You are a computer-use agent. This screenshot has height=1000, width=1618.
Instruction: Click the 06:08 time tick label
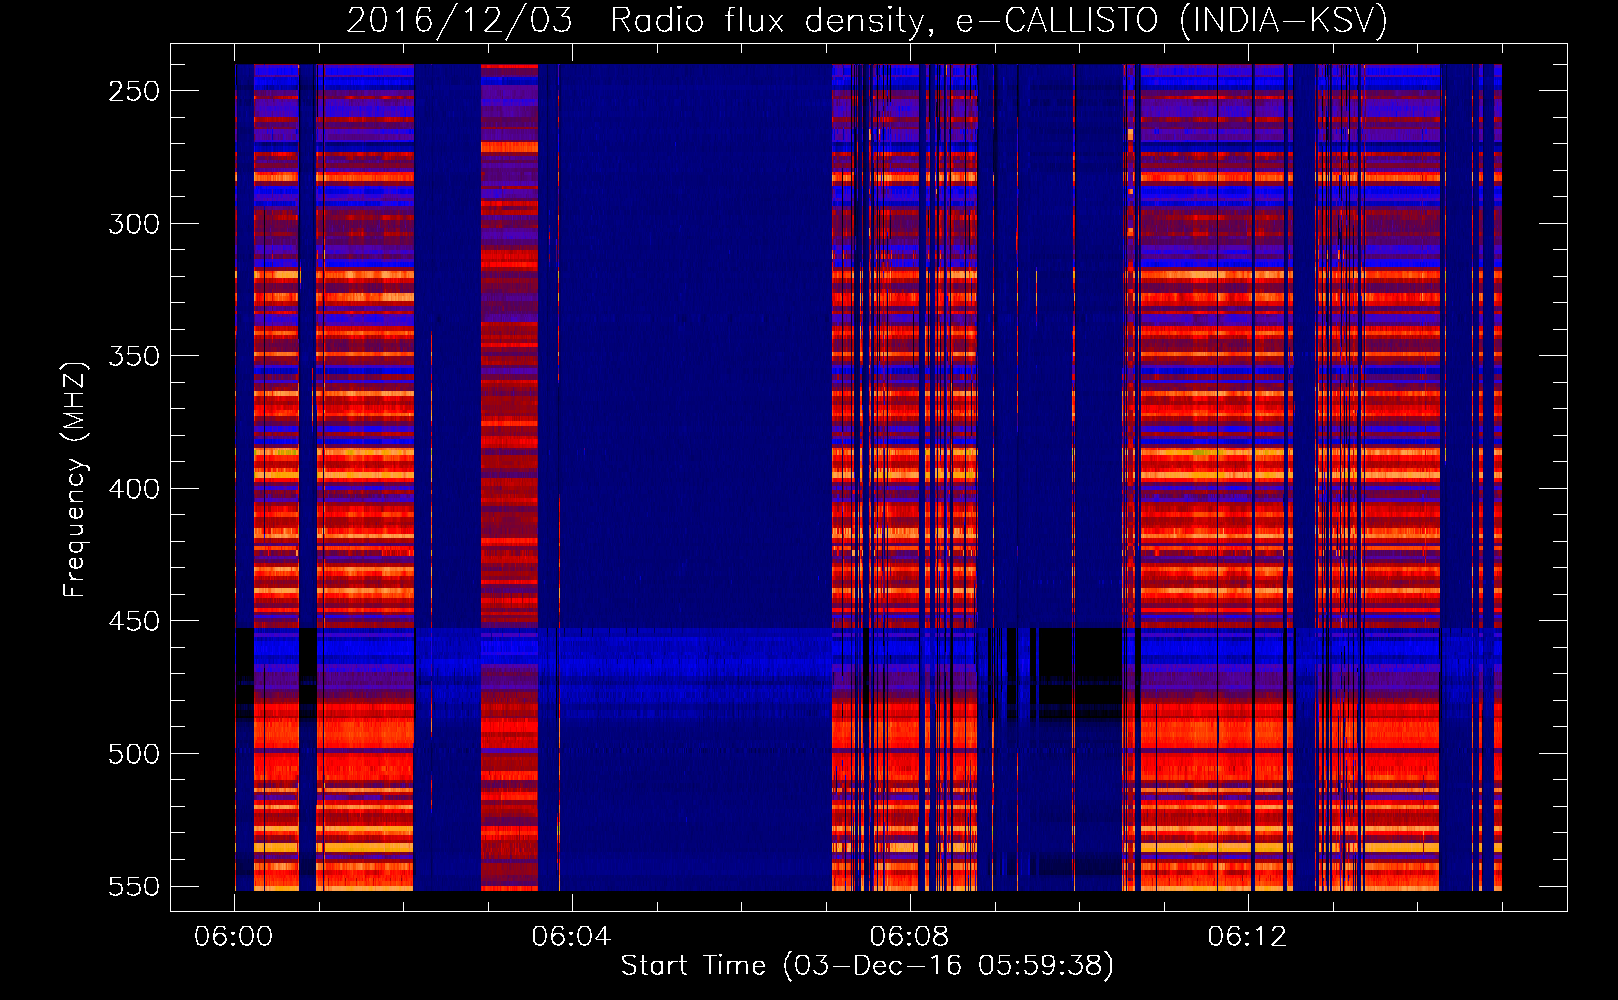coord(909,937)
